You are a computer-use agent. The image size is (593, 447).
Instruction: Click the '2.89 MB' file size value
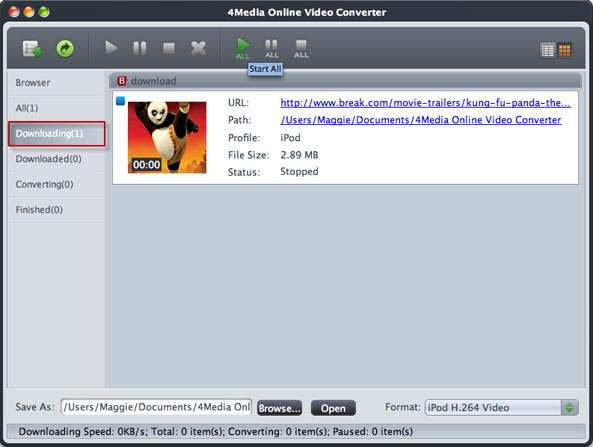299,155
